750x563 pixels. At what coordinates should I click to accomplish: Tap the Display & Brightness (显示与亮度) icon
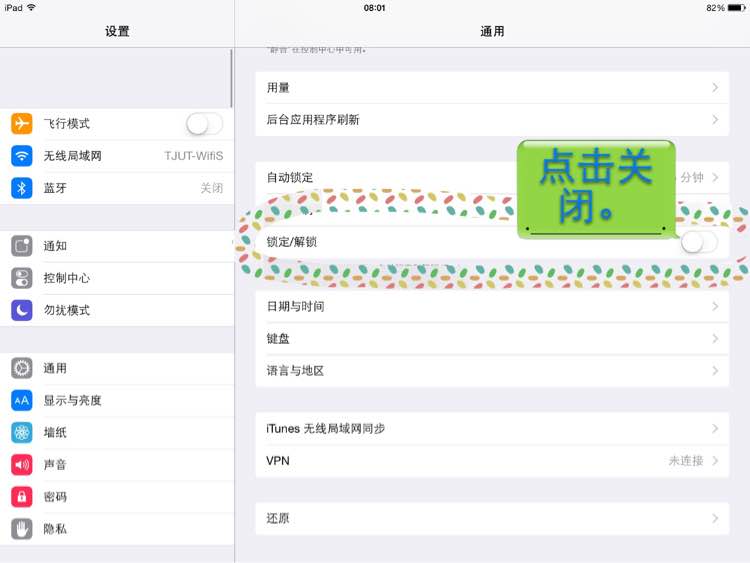pos(22,400)
